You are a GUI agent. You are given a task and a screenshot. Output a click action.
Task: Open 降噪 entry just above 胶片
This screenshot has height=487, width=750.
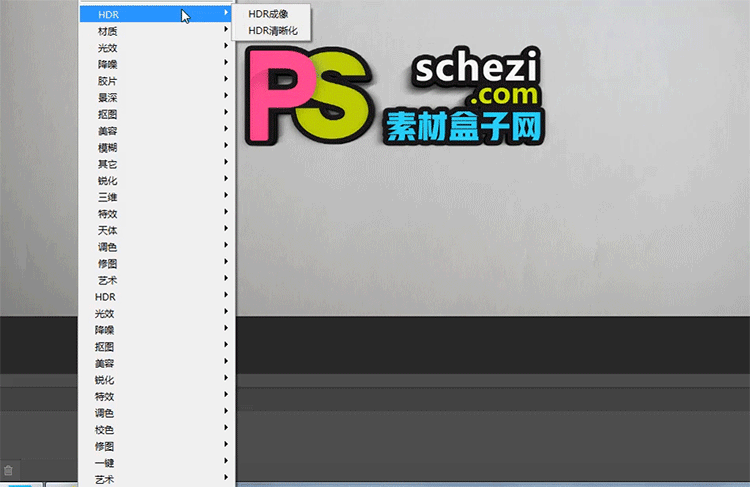[156, 64]
